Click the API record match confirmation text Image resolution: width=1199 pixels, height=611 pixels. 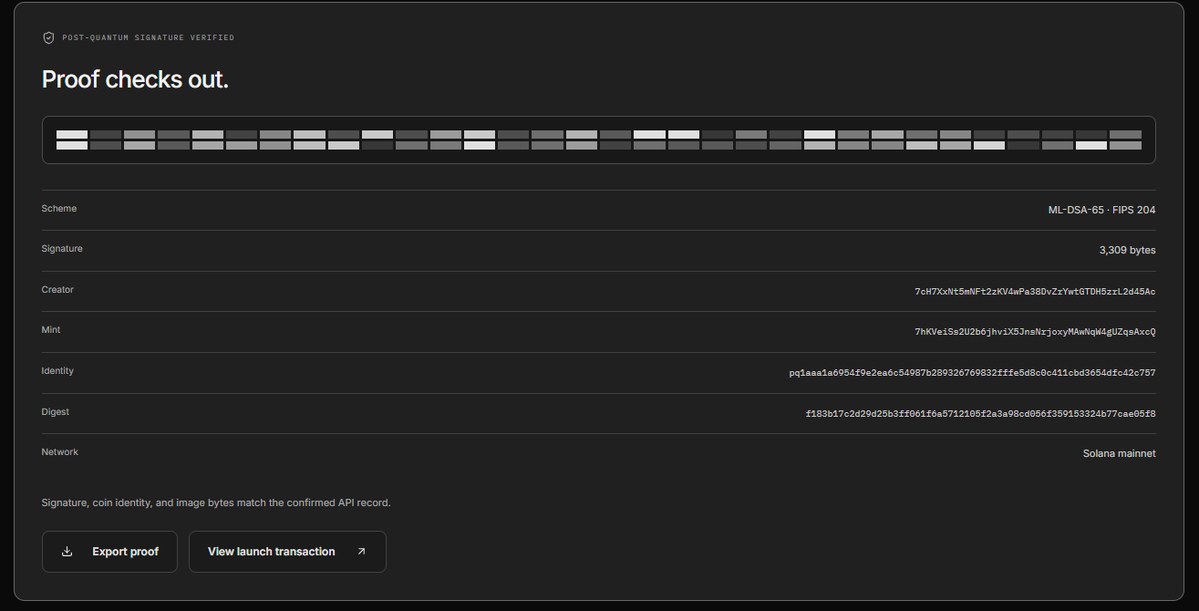coord(216,502)
